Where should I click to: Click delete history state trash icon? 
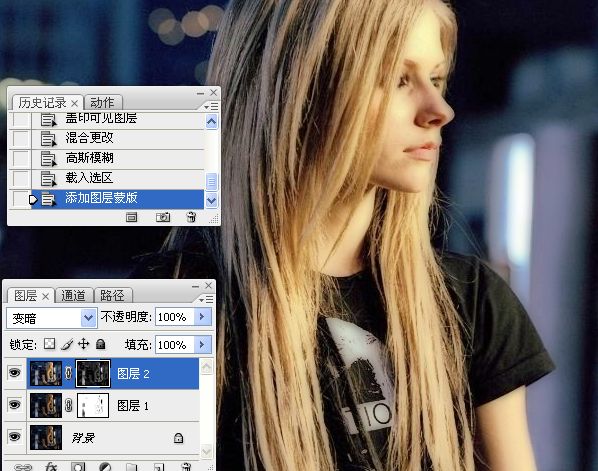(191, 217)
